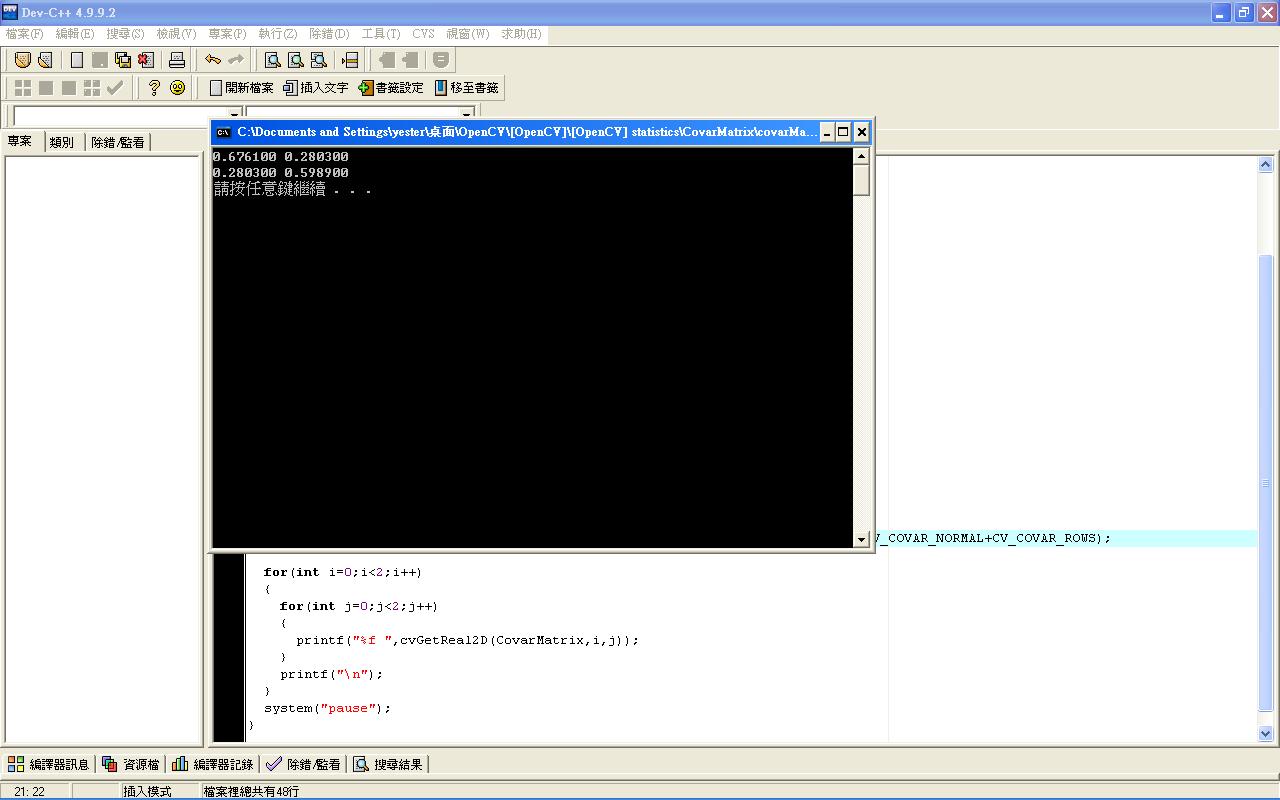The image size is (1280, 800).
Task: Open Replace using the second magnifier icon
Action: tap(295, 60)
